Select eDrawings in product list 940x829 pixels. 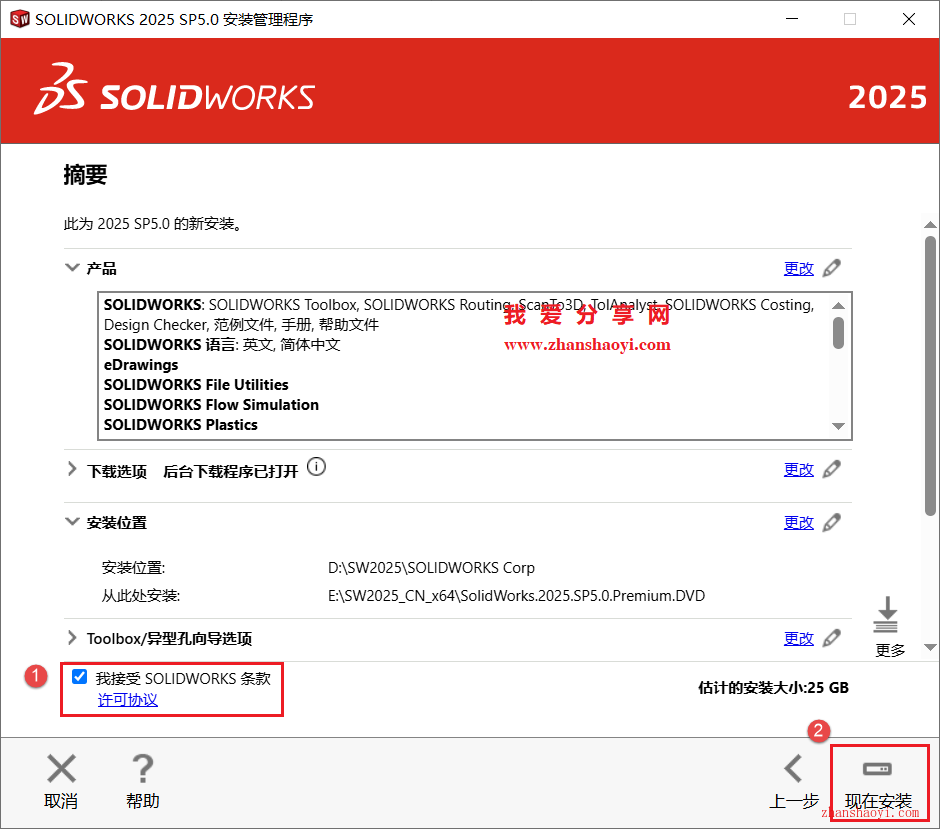(x=141, y=365)
